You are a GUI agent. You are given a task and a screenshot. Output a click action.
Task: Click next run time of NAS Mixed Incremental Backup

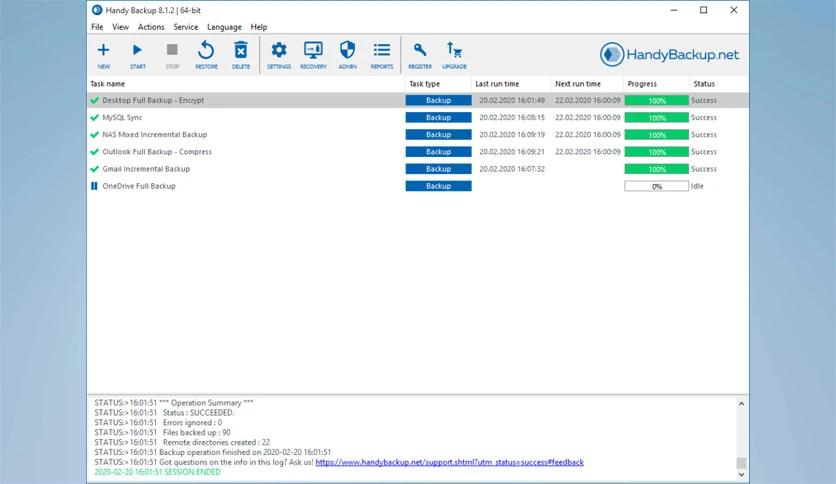[x=588, y=134]
